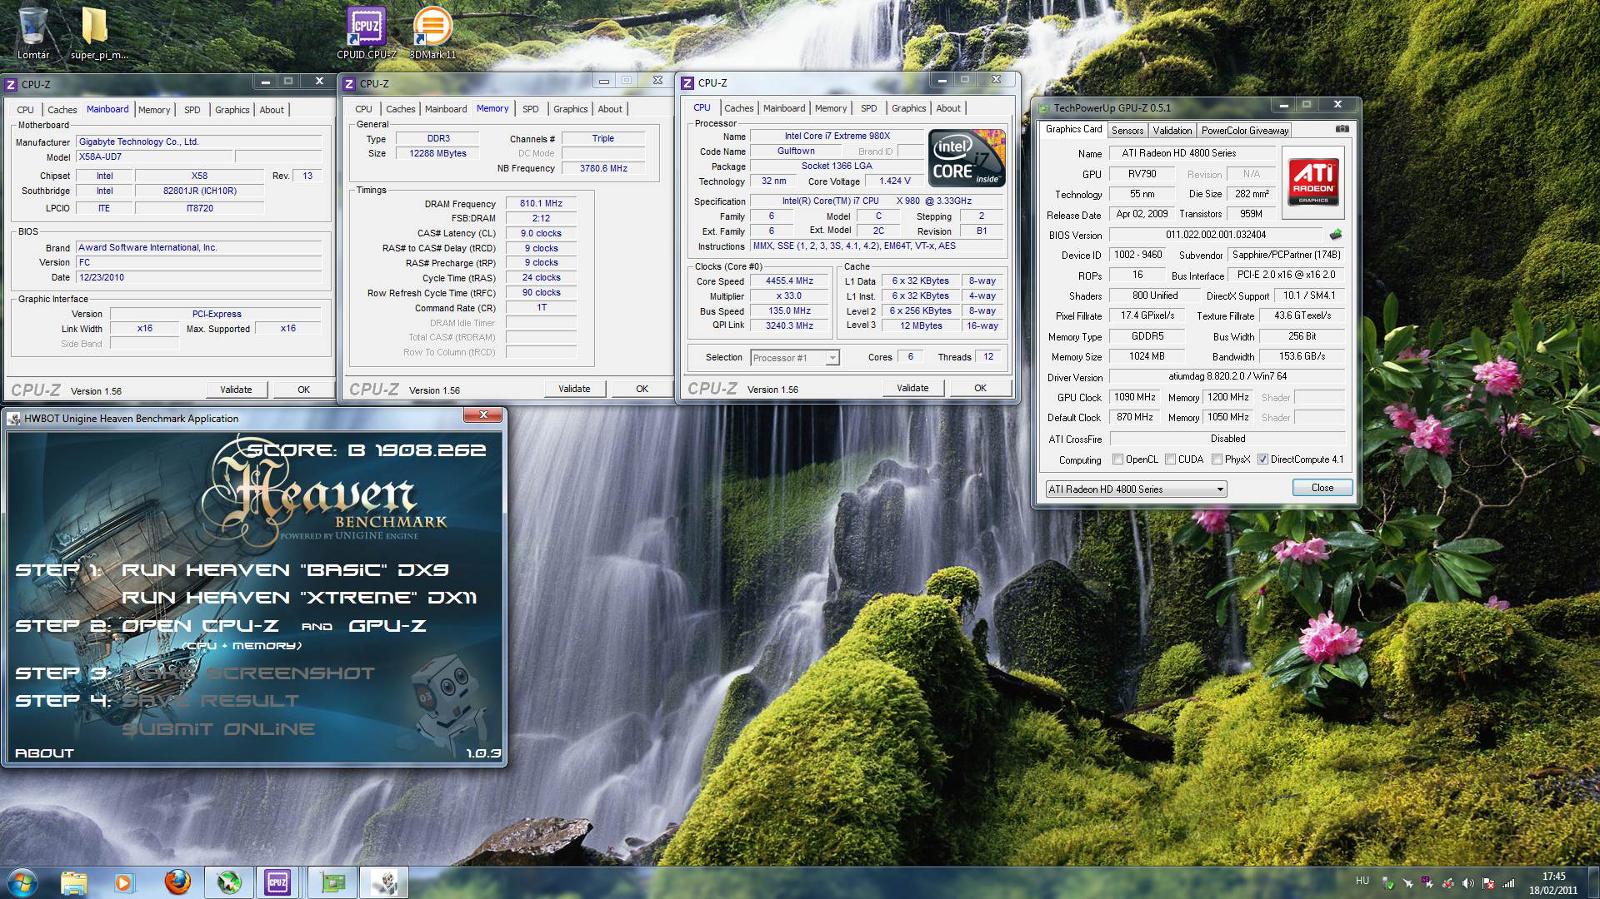The width and height of the screenshot is (1600, 899).
Task: Open the Lomtár recycle bin desktop icon
Action: [x=33, y=32]
